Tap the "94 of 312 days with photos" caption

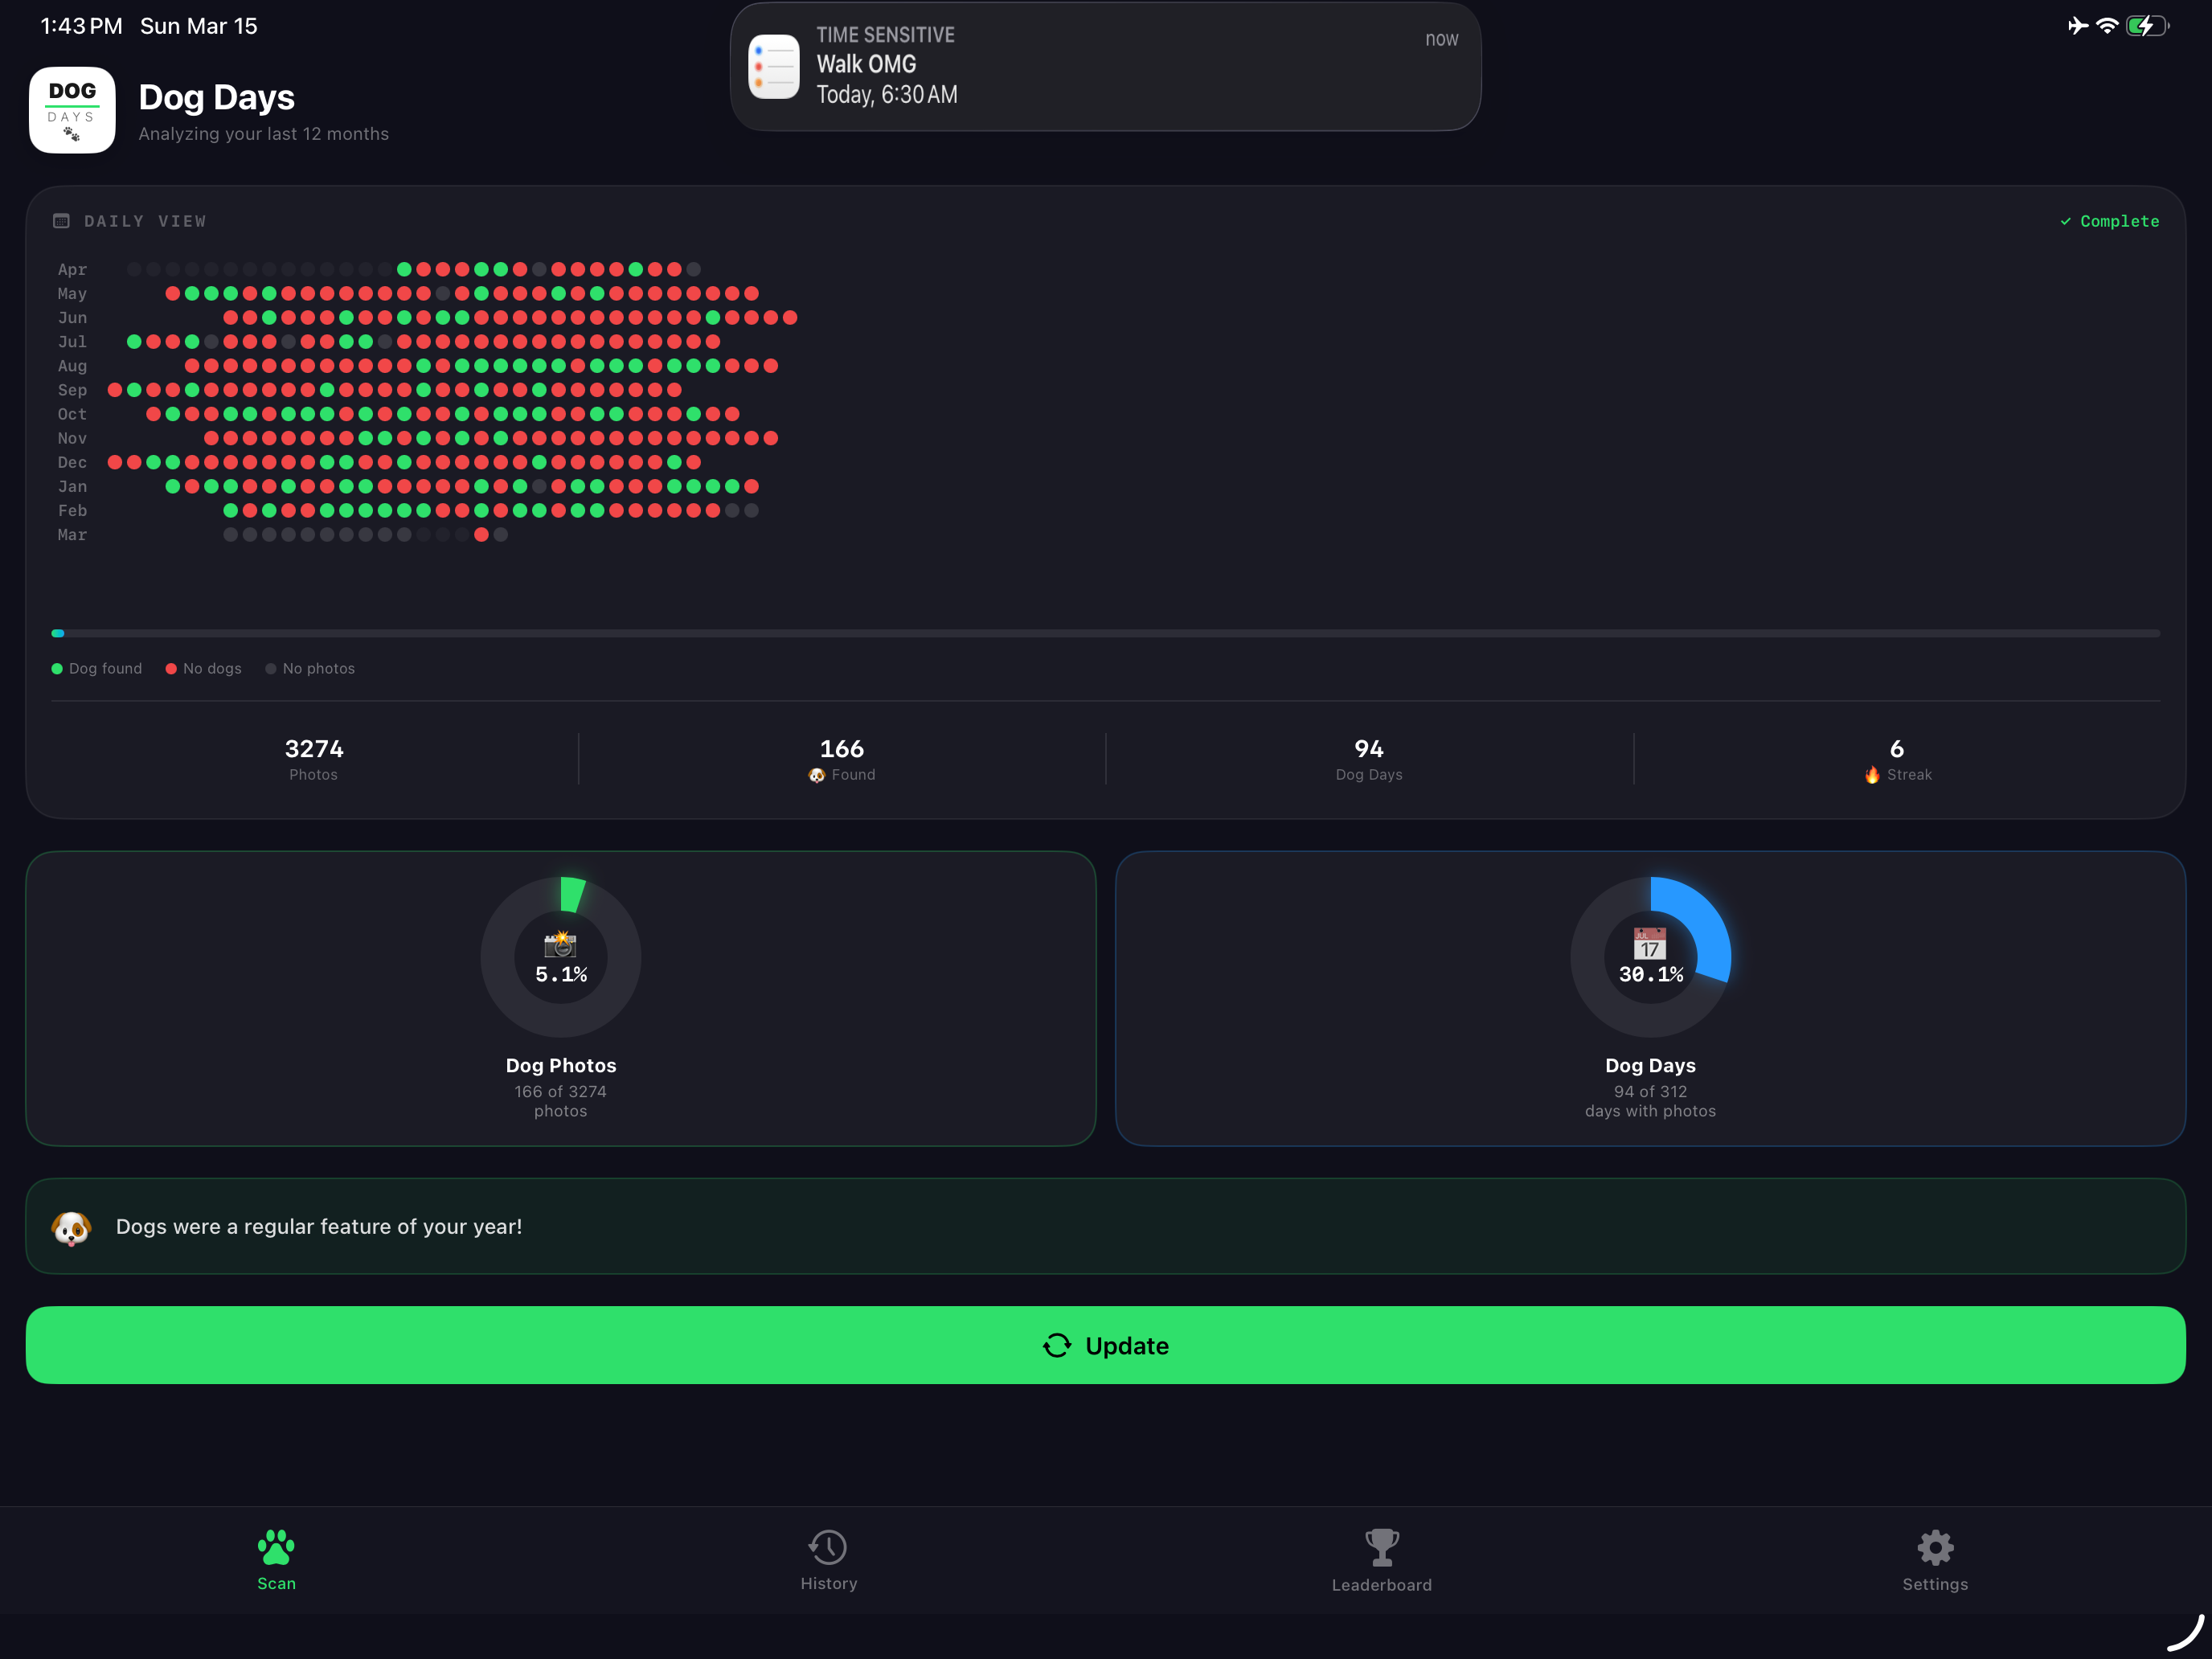point(1650,1101)
